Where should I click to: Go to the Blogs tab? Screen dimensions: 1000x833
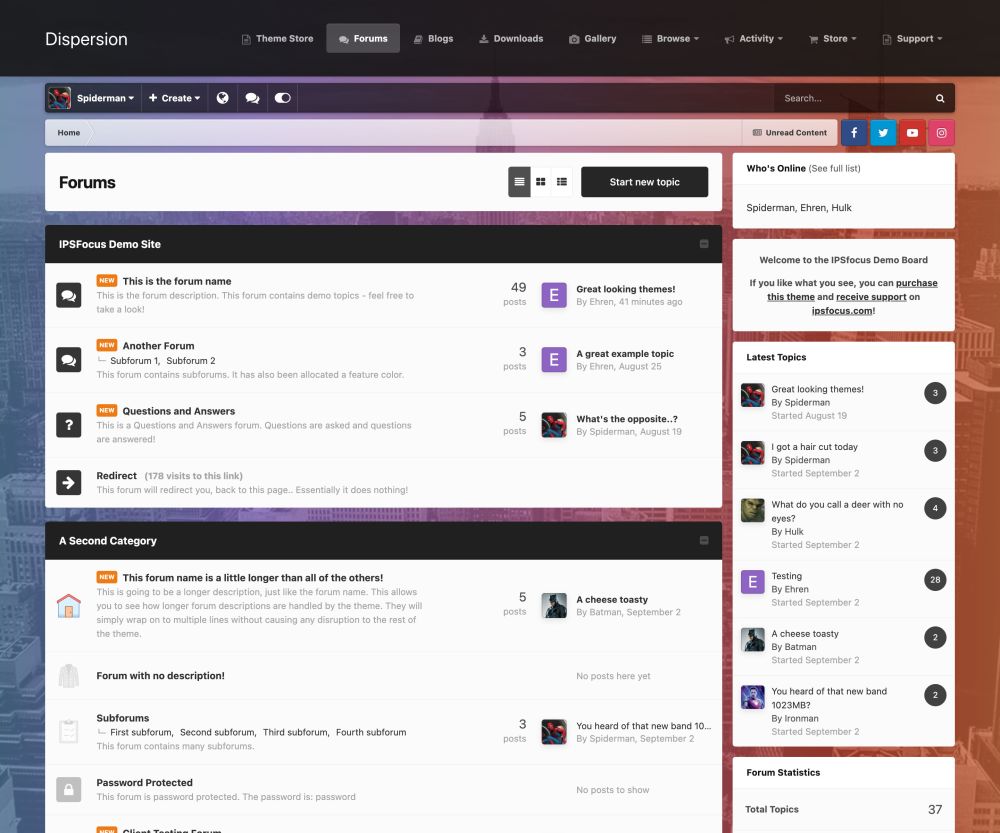tap(434, 38)
